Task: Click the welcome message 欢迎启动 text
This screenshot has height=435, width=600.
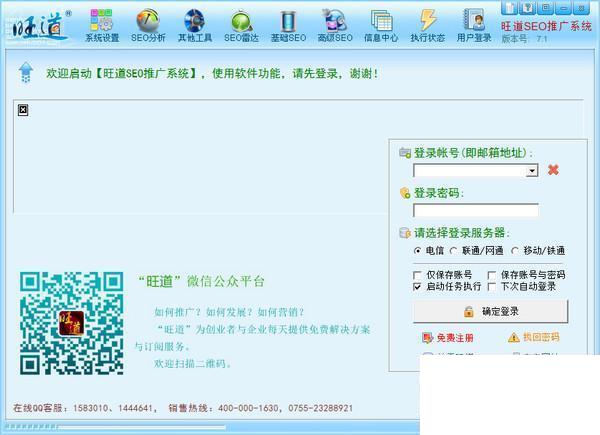Action: [x=213, y=73]
